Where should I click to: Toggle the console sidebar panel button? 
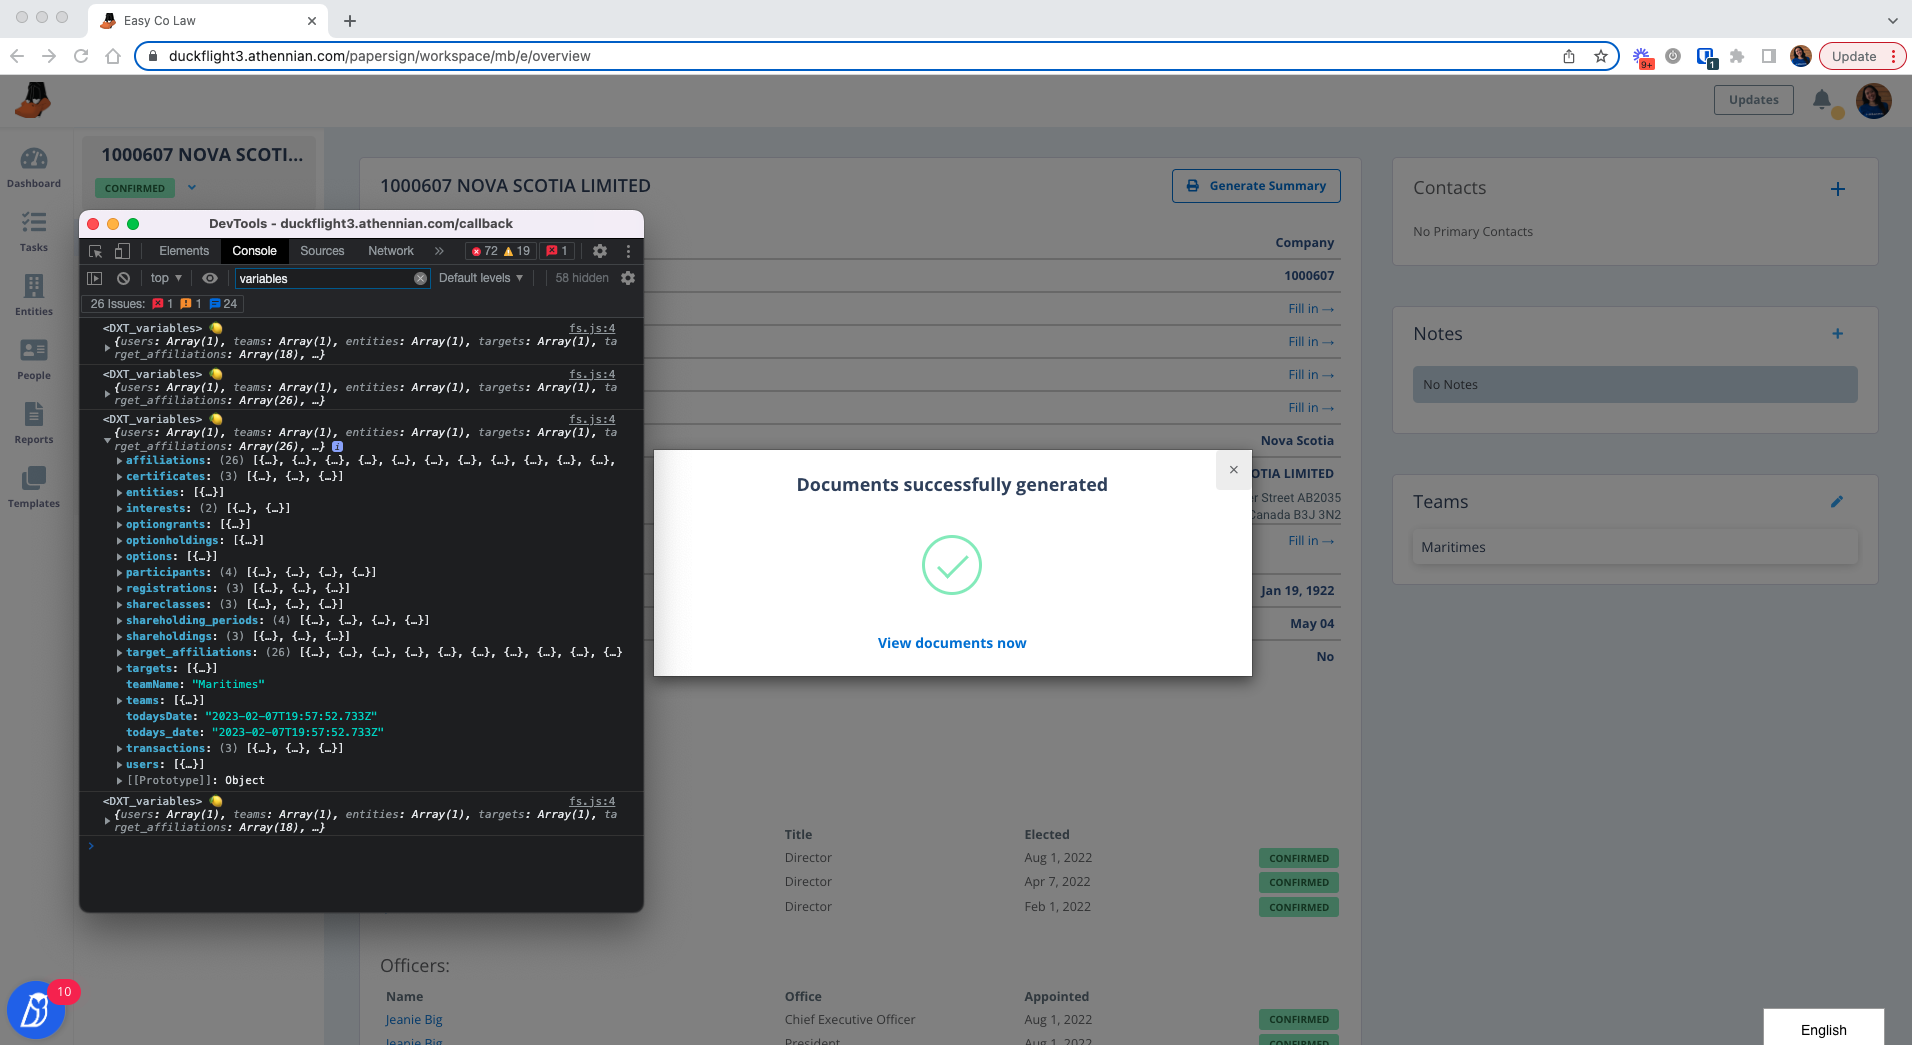pos(95,278)
